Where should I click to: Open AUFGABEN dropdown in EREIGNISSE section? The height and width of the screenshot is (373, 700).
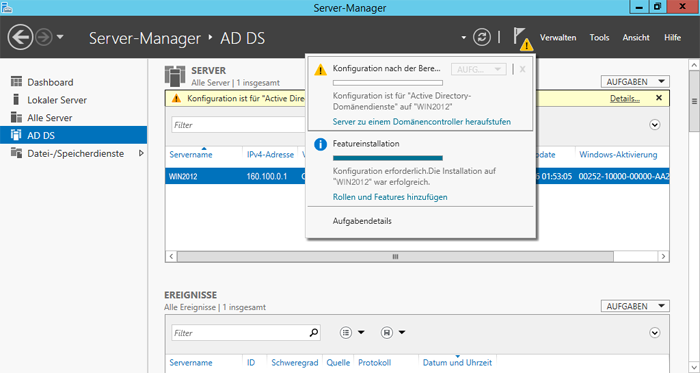click(635, 307)
